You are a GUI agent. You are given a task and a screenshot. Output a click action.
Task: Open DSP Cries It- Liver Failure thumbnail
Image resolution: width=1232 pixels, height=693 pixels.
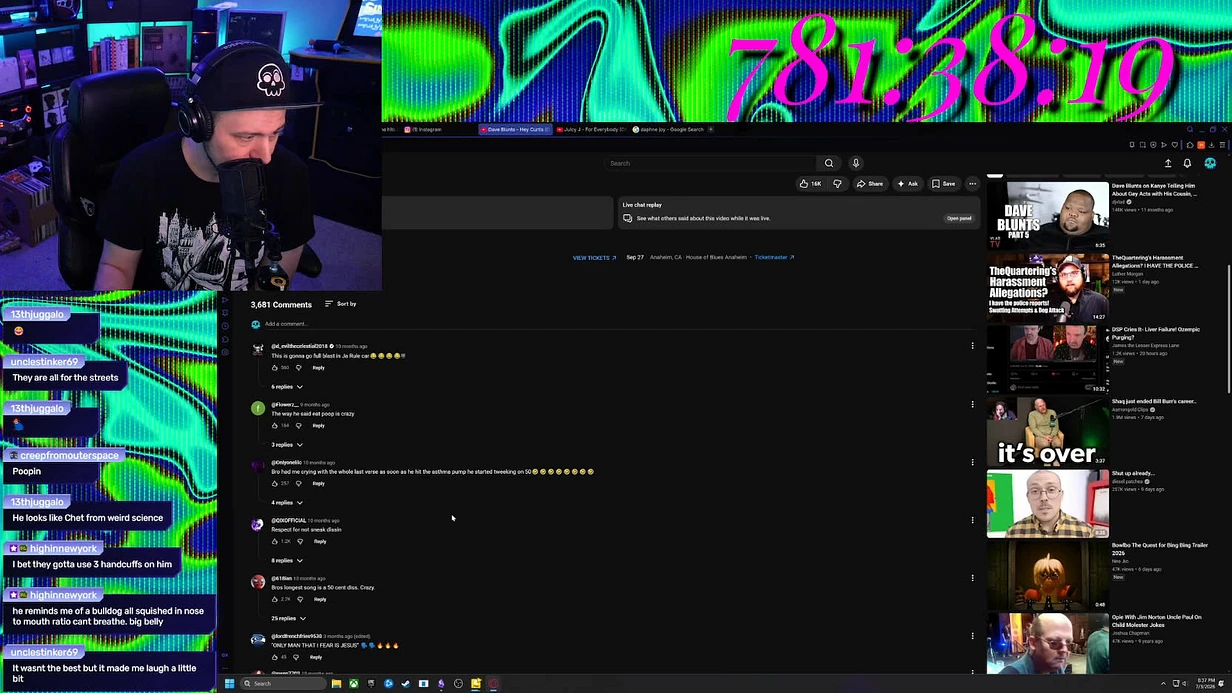coord(1047,359)
